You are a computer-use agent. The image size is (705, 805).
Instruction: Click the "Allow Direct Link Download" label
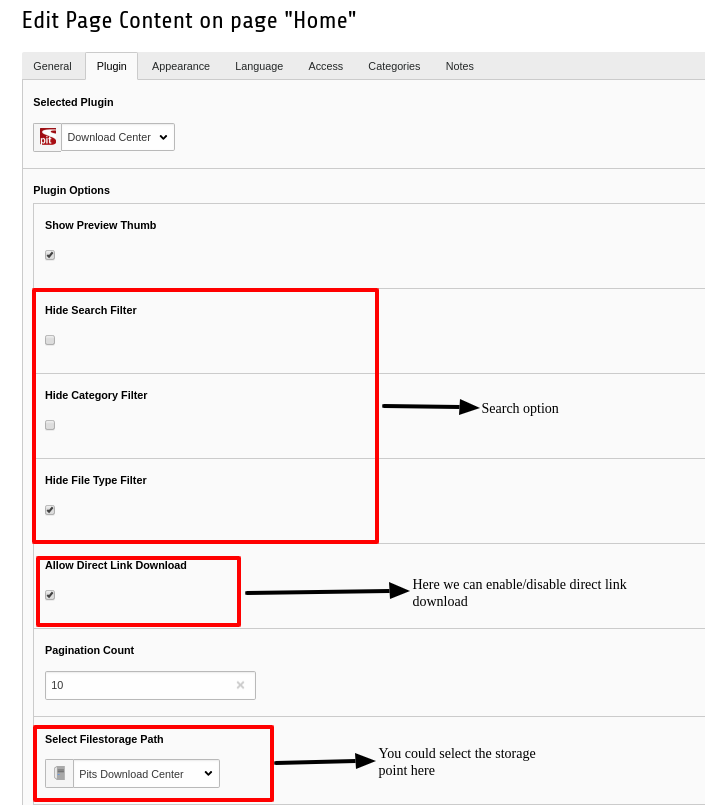click(116, 565)
